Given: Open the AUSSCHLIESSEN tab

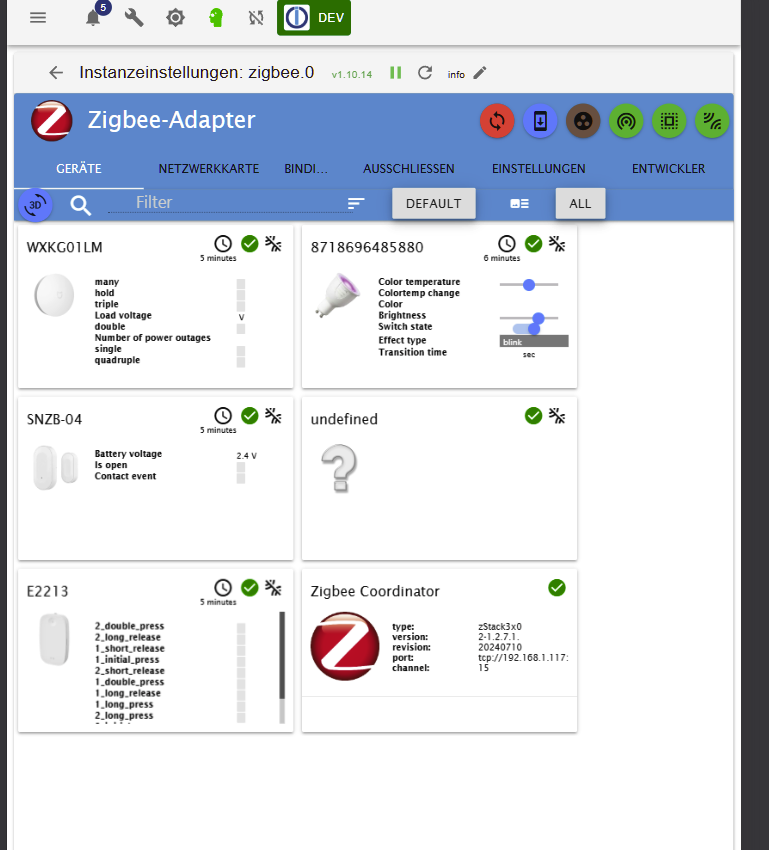Looking at the screenshot, I should (x=409, y=169).
